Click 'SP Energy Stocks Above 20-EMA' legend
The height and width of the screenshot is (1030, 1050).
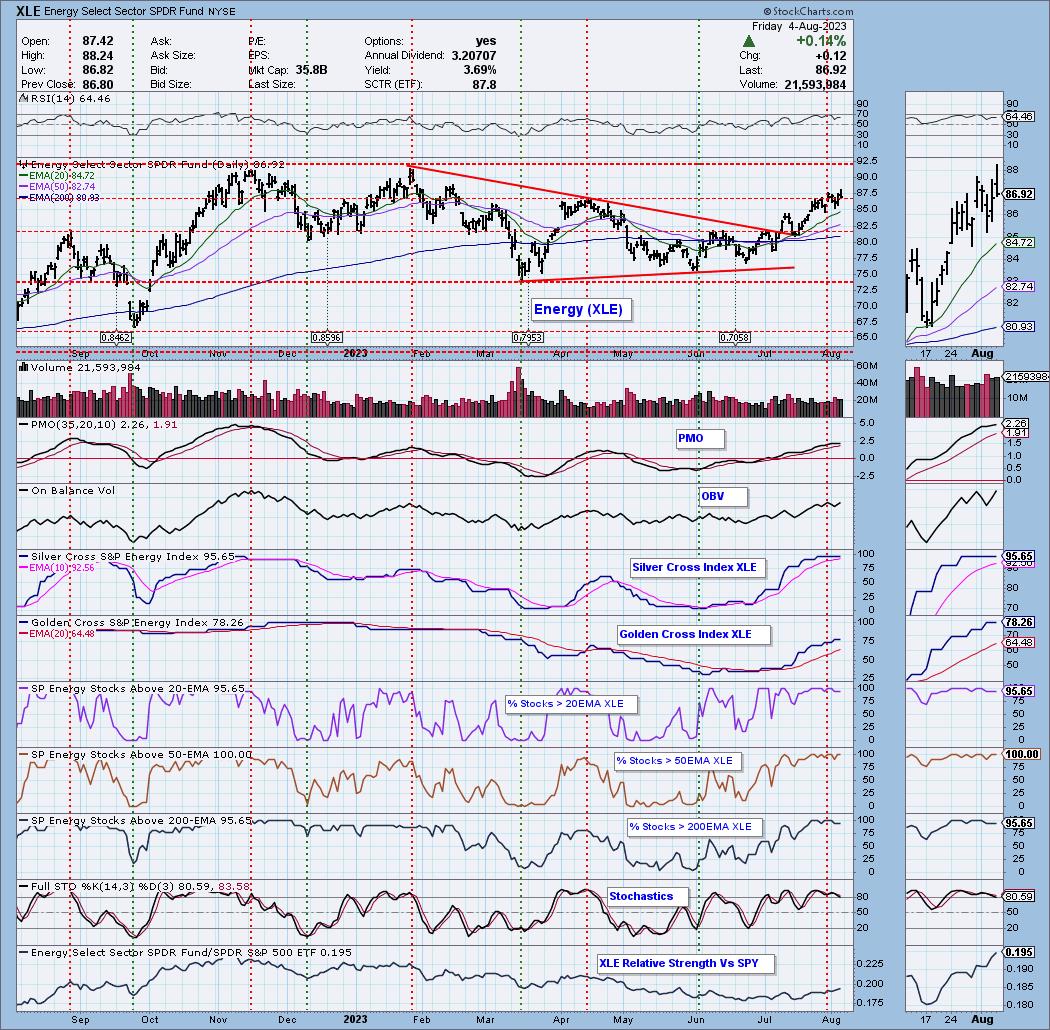coord(131,688)
